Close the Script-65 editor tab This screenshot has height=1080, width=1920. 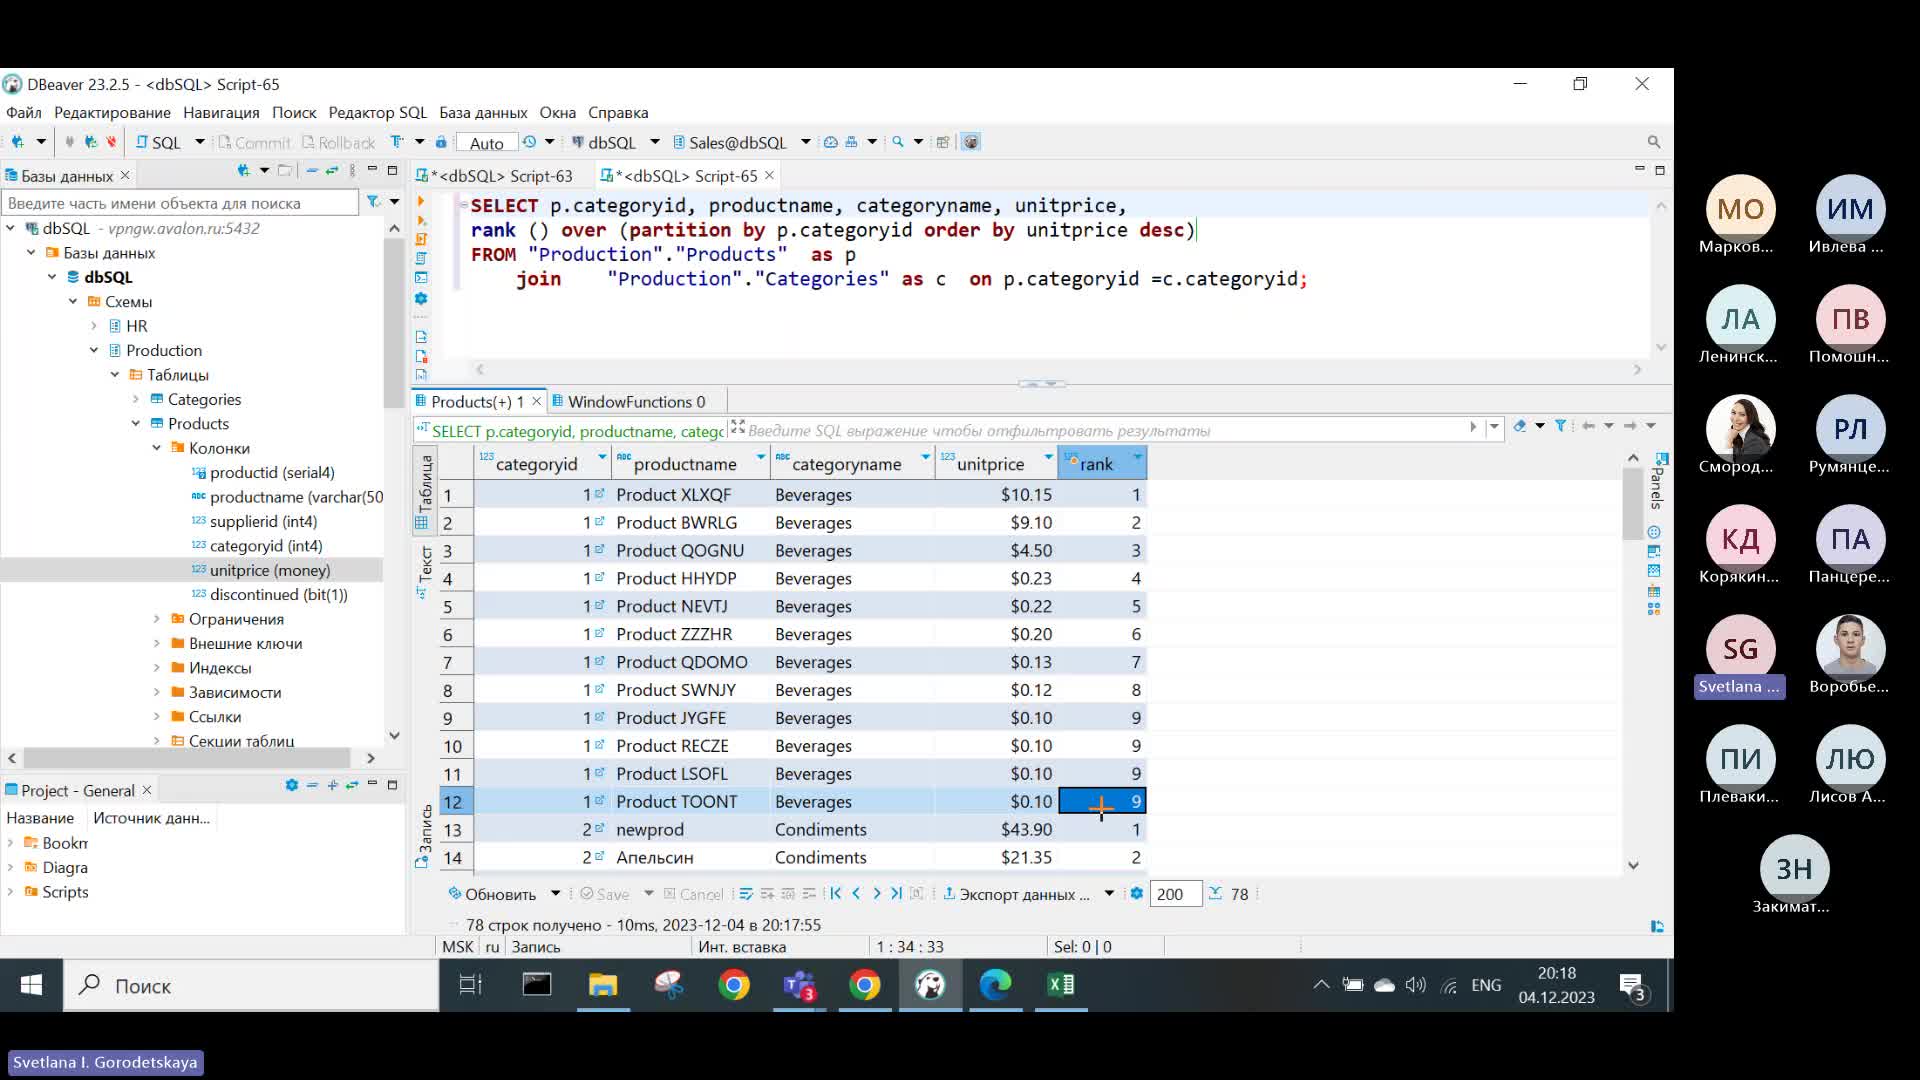point(769,175)
